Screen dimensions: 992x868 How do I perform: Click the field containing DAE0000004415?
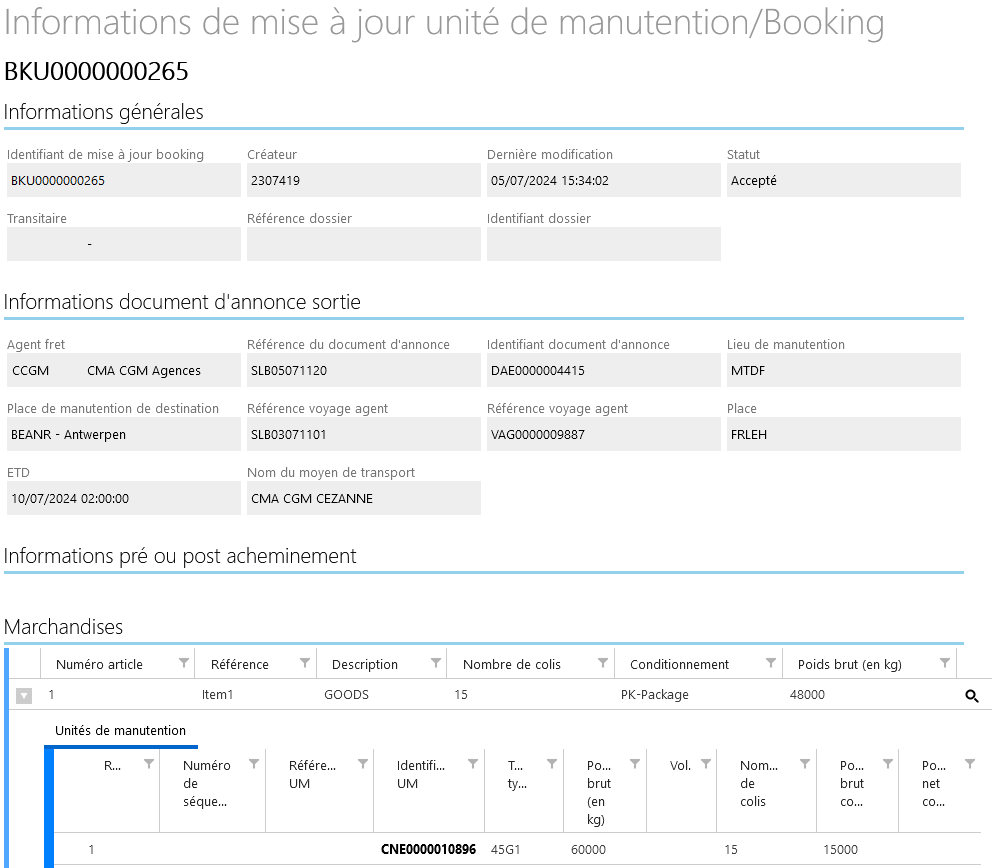(604, 370)
